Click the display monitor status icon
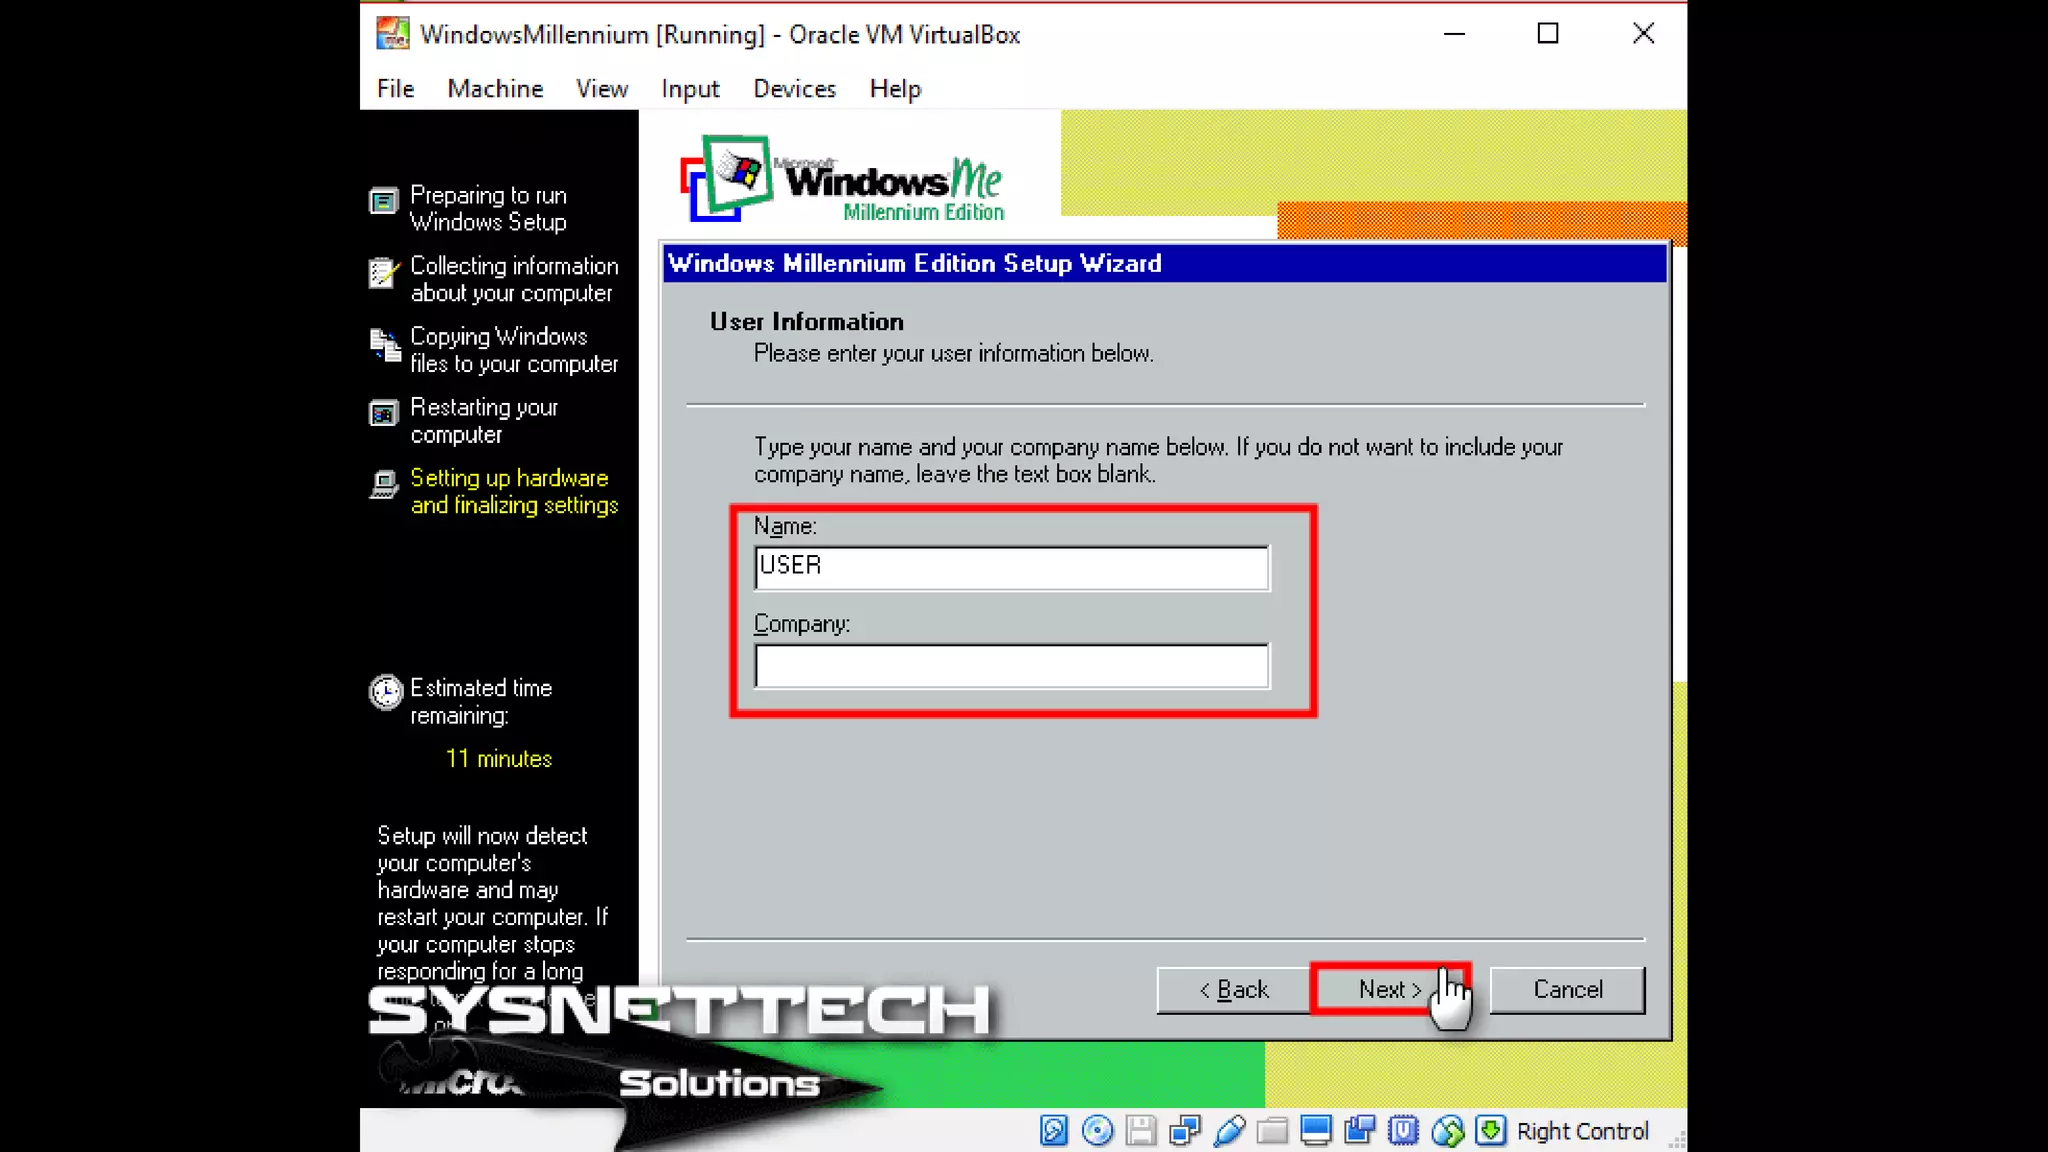 [1316, 1131]
